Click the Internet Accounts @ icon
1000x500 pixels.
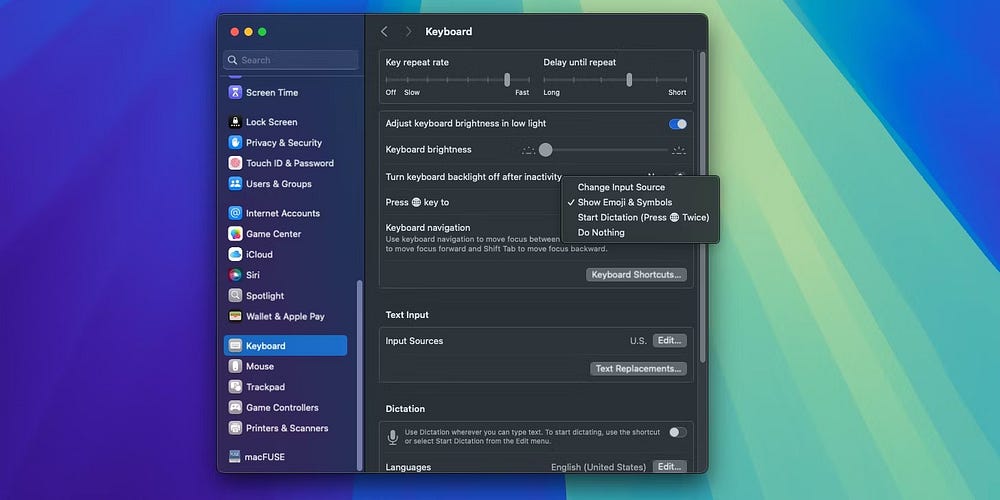point(235,213)
